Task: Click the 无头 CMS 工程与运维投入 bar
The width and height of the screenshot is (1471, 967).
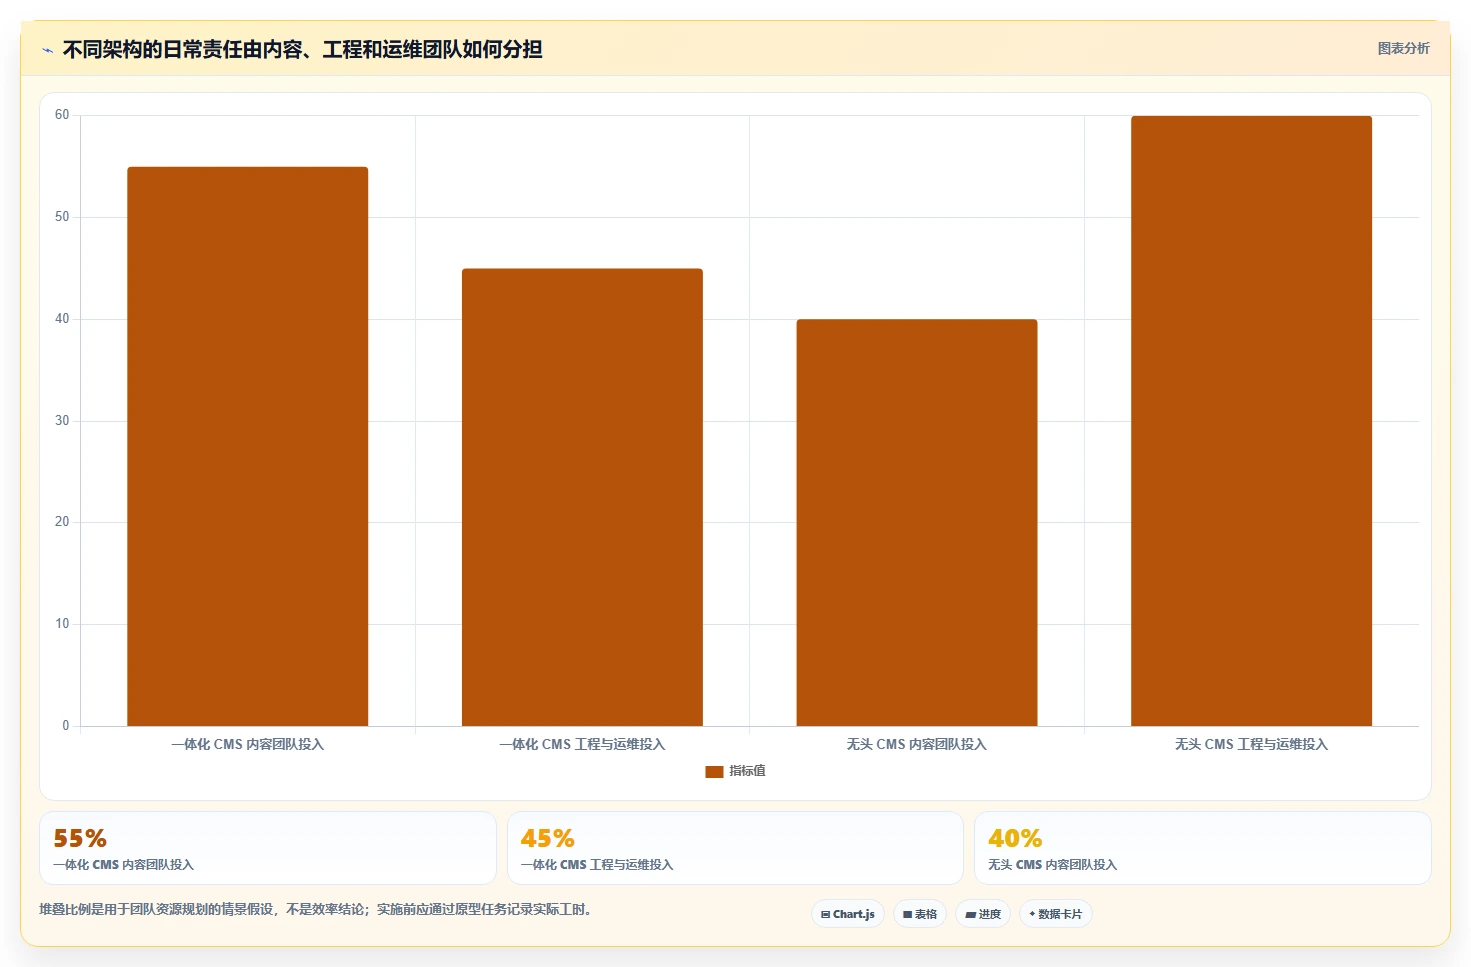Action: pos(1251,421)
